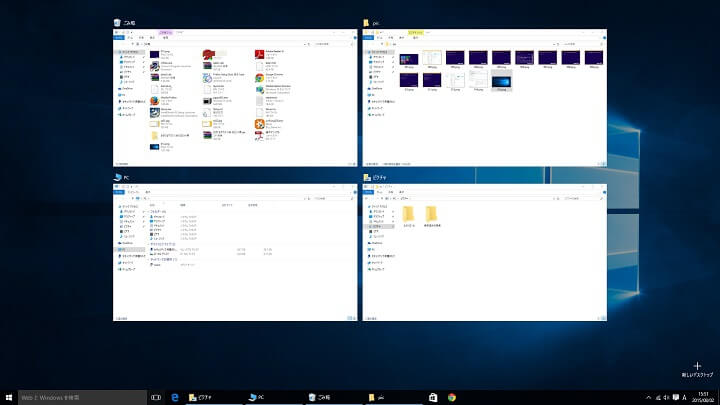Switch to ごみ箱 window via taskbar button

pos(334,397)
